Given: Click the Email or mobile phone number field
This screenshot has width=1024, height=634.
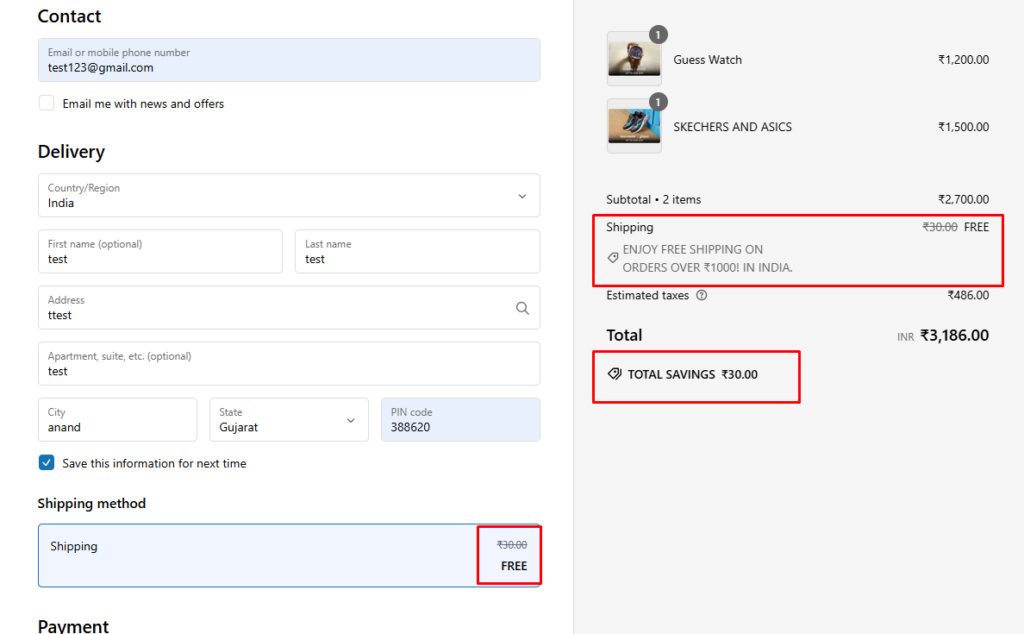Looking at the screenshot, I should tap(289, 60).
